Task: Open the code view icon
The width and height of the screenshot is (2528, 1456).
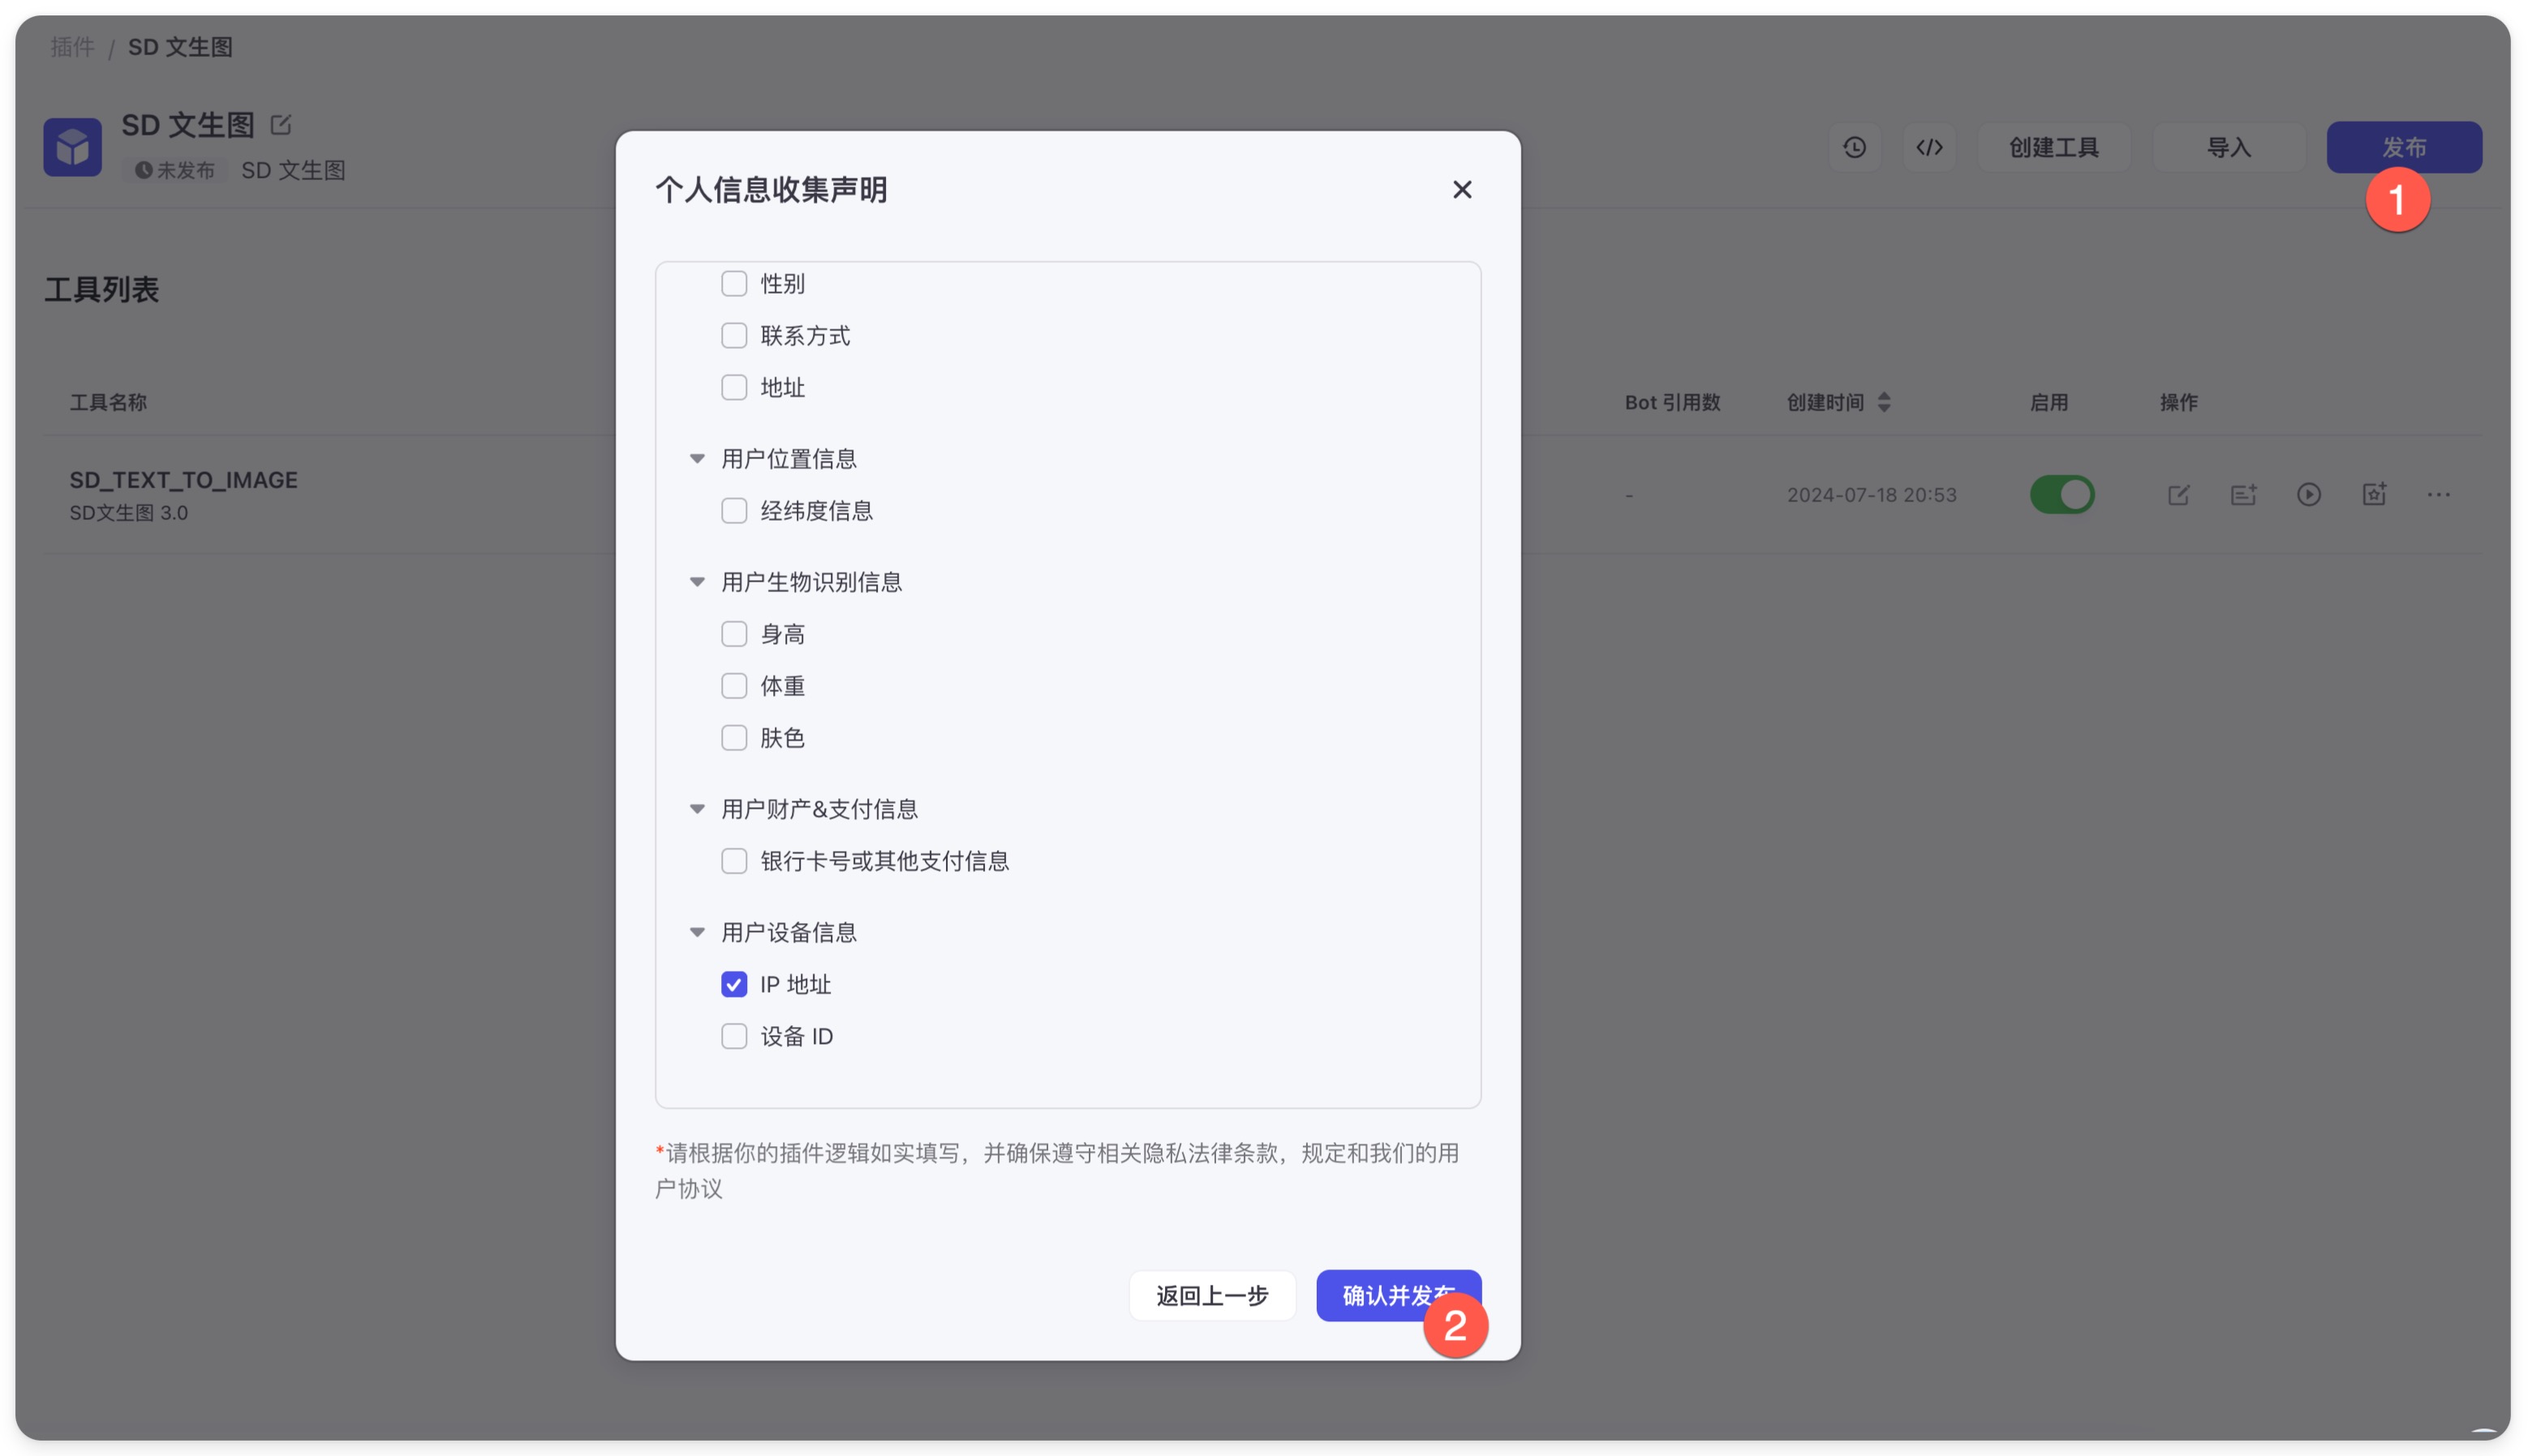Action: 1929,148
